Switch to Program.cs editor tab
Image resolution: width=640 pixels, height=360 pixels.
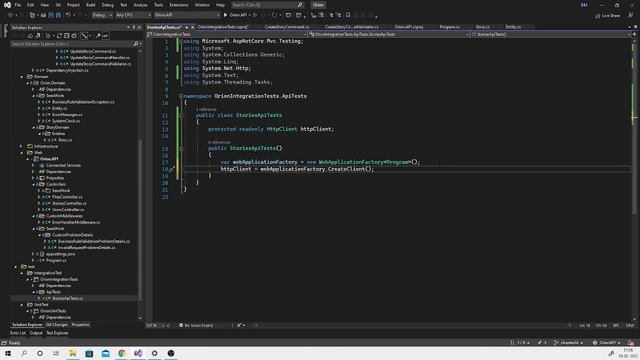[x=450, y=27]
